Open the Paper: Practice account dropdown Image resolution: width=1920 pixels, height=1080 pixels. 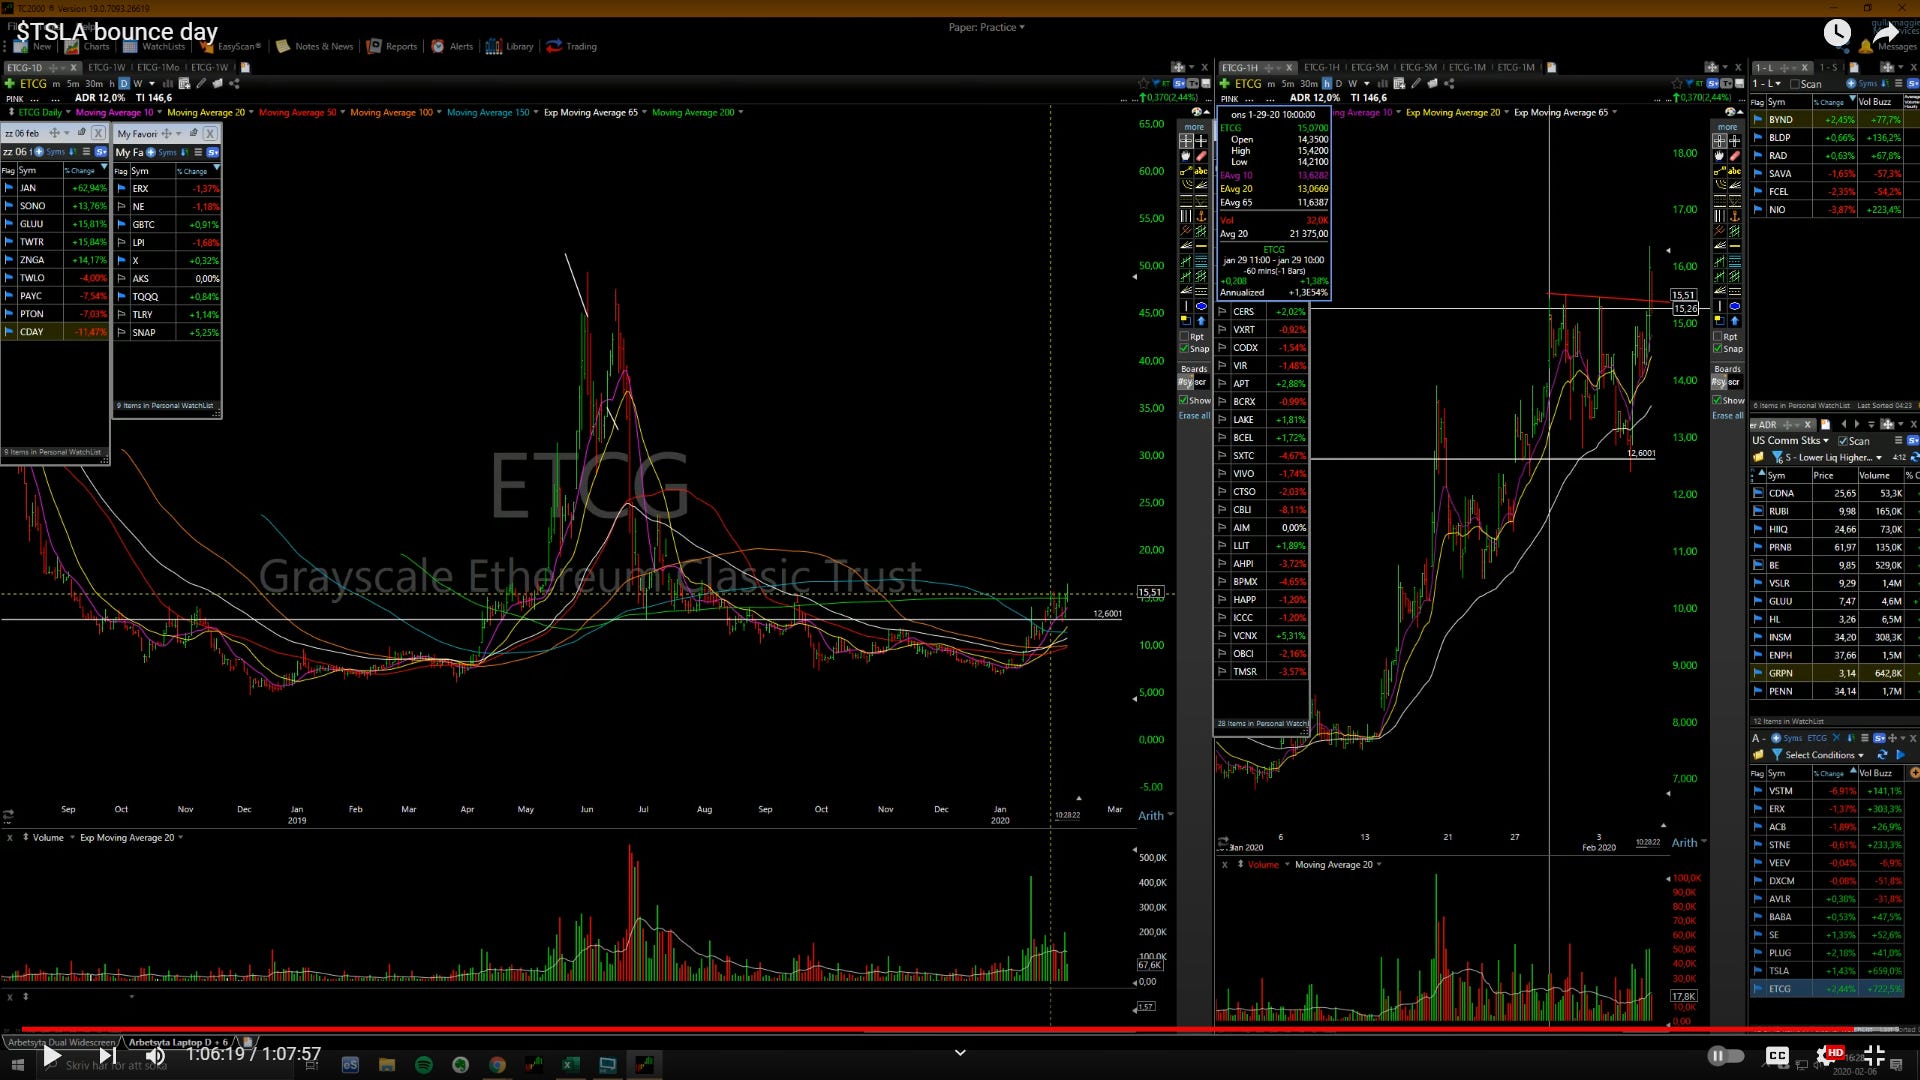tap(986, 27)
